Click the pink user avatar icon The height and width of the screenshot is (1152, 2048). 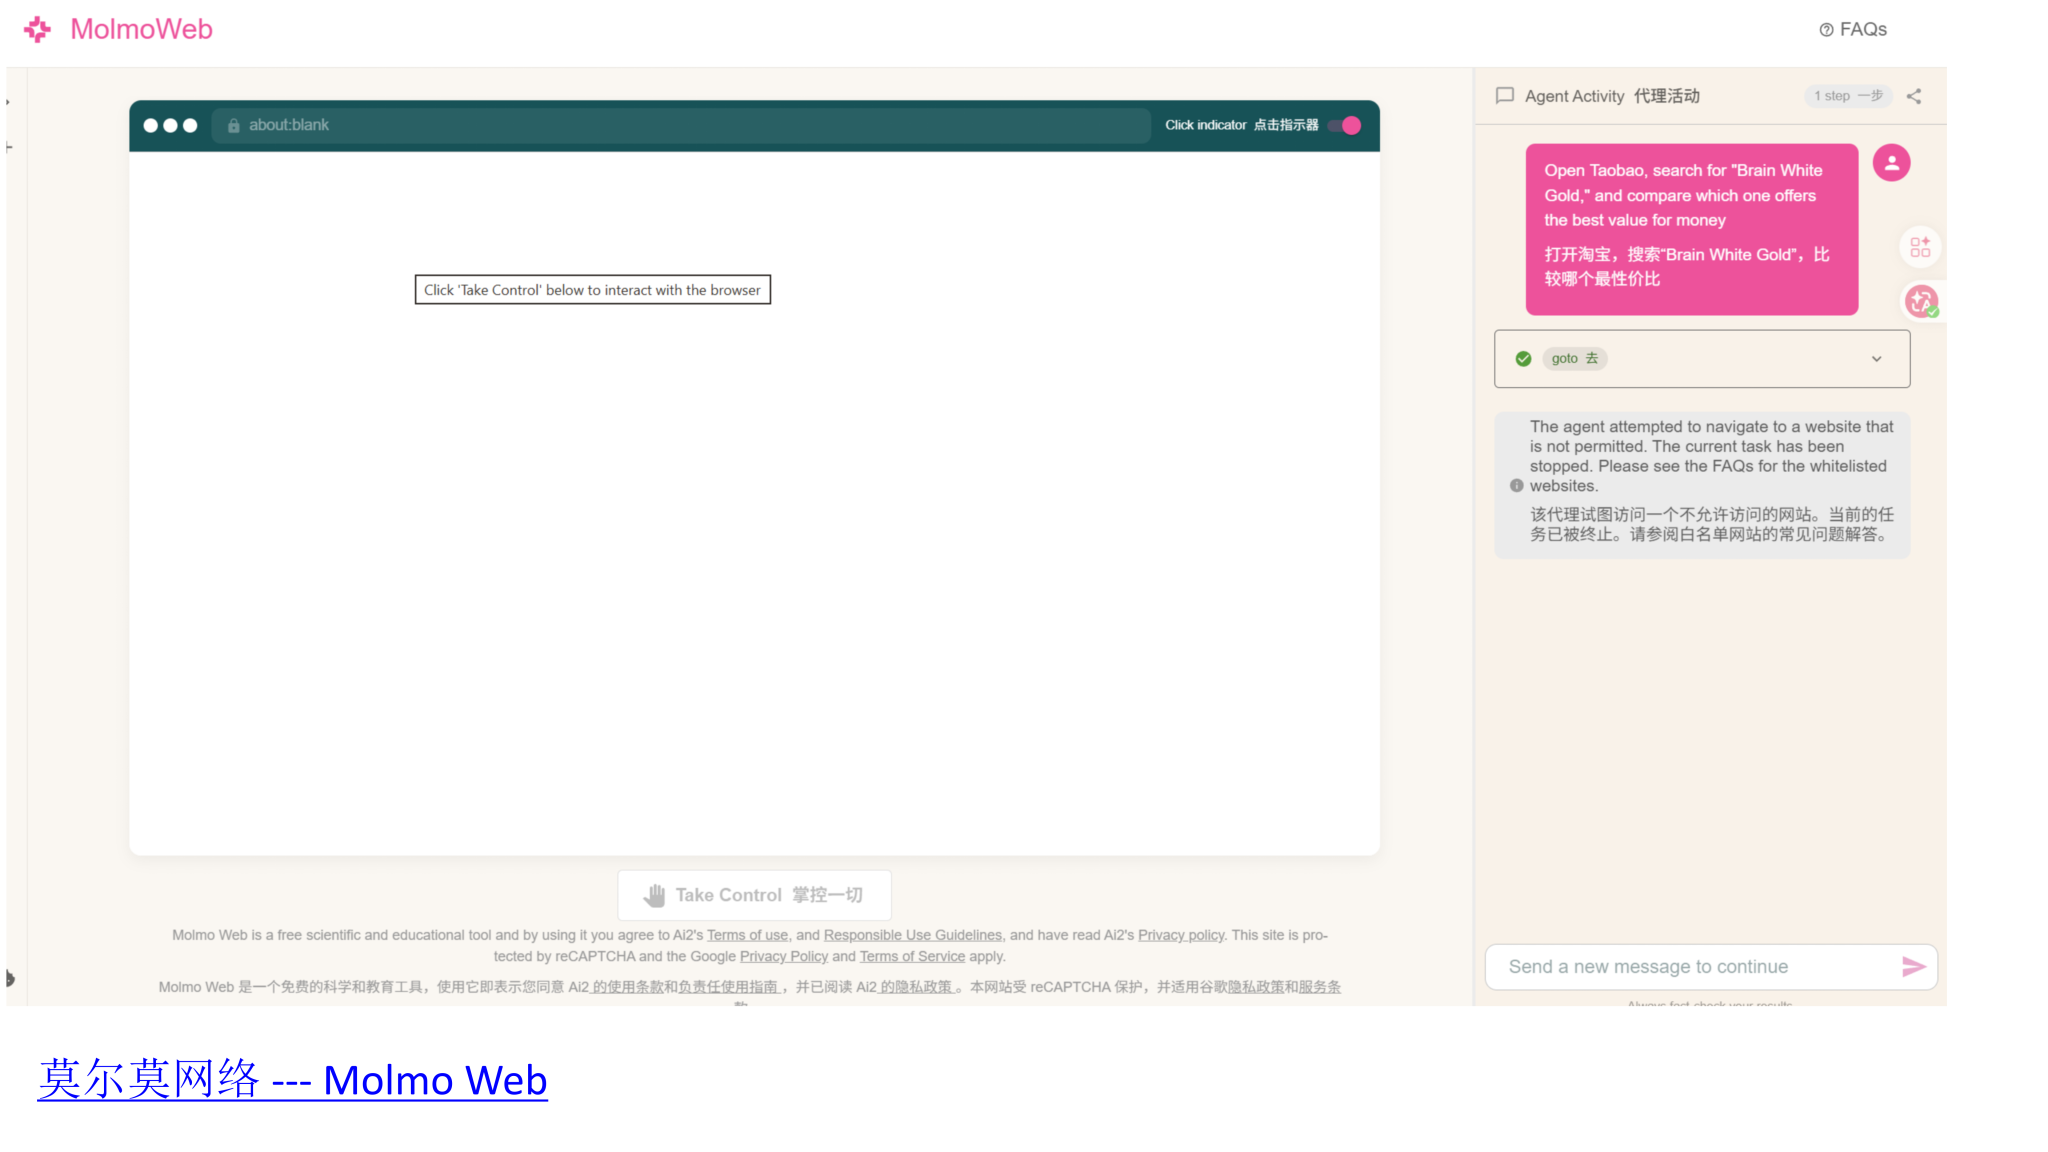1891,163
